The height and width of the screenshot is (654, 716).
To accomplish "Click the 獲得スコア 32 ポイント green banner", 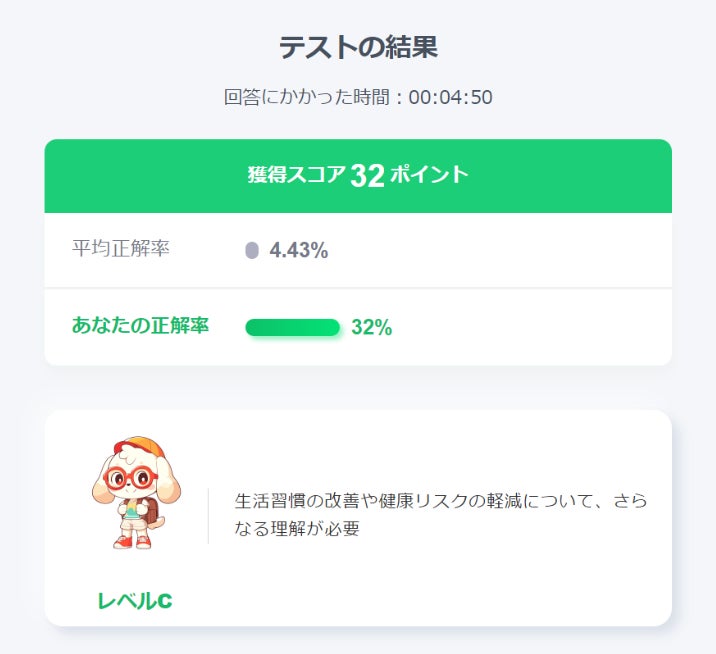I will [x=358, y=176].
